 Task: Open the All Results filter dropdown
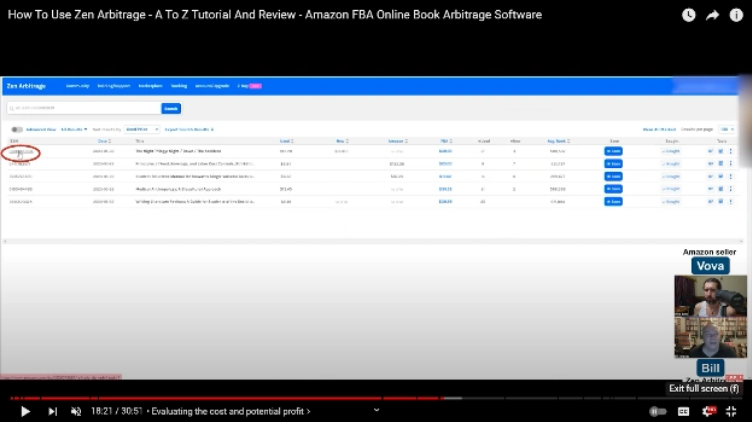pos(74,129)
